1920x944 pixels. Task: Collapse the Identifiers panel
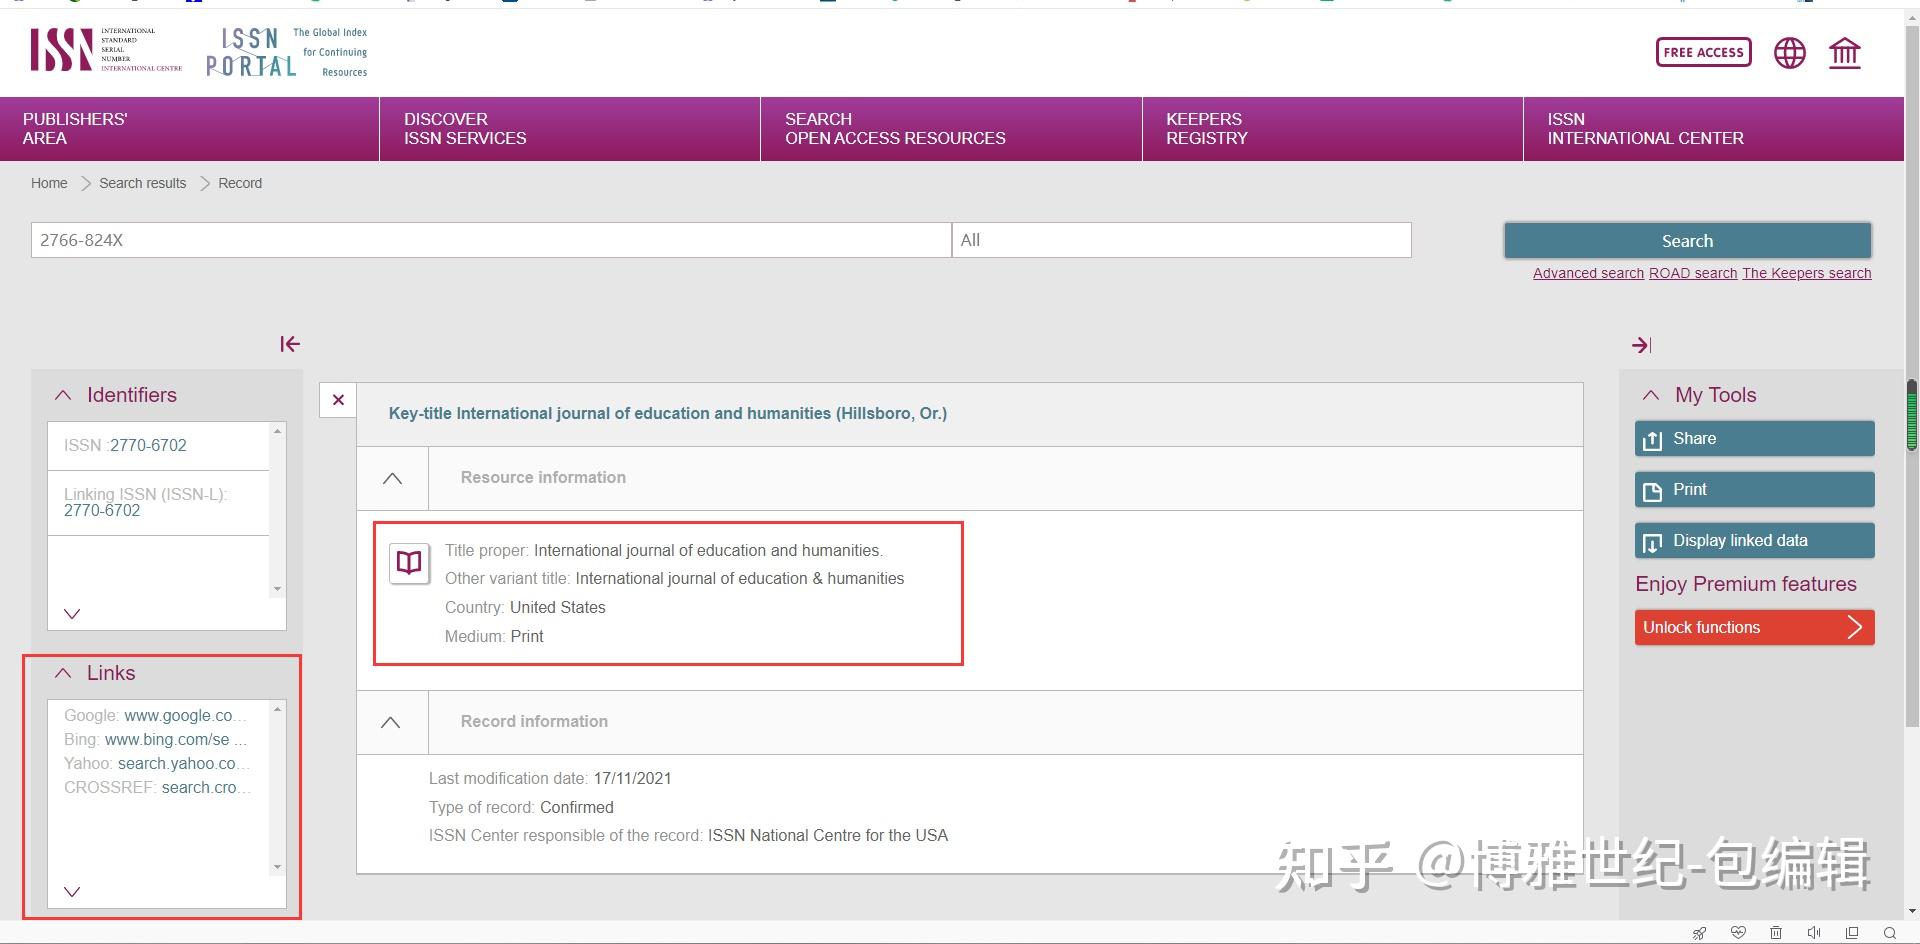(63, 395)
